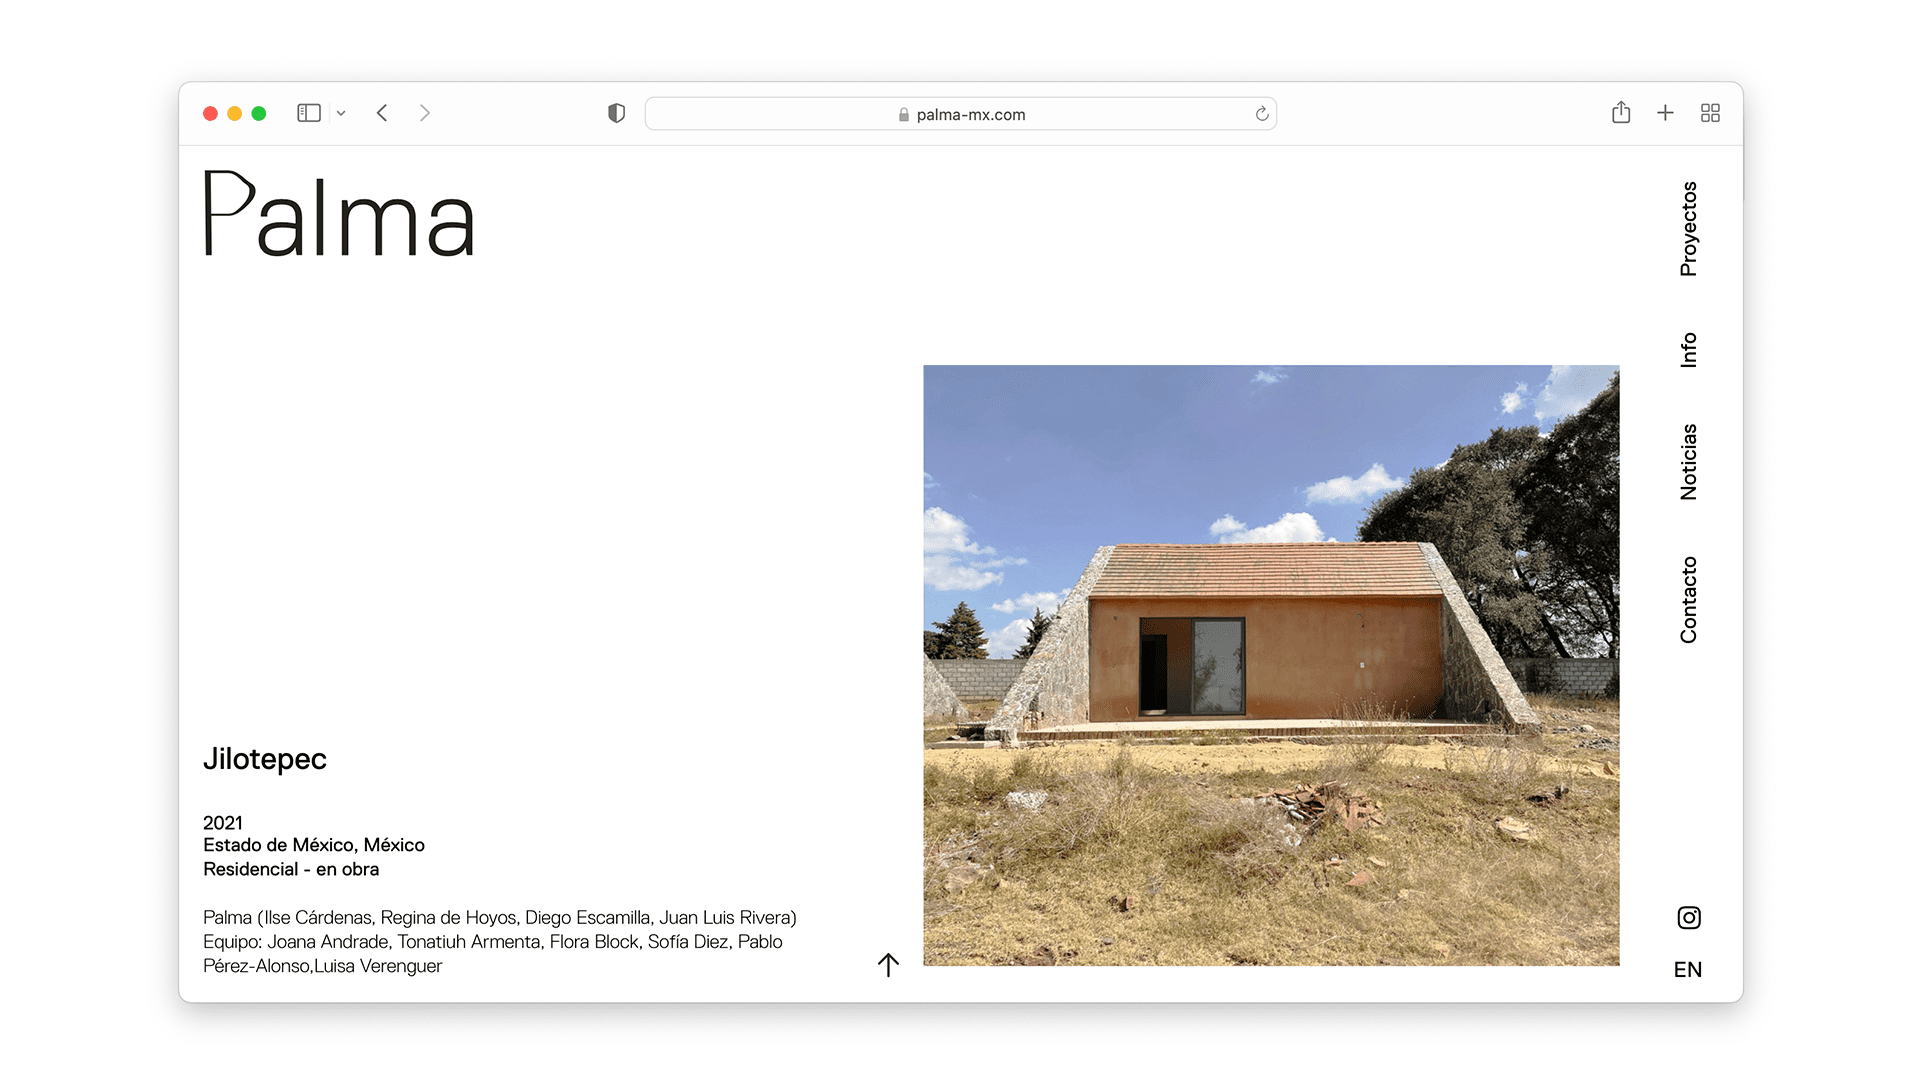Image resolution: width=1920 pixels, height=1080 pixels.
Task: Click the 'Equipo: Joana Andrade' credits line
Action: click(493, 941)
